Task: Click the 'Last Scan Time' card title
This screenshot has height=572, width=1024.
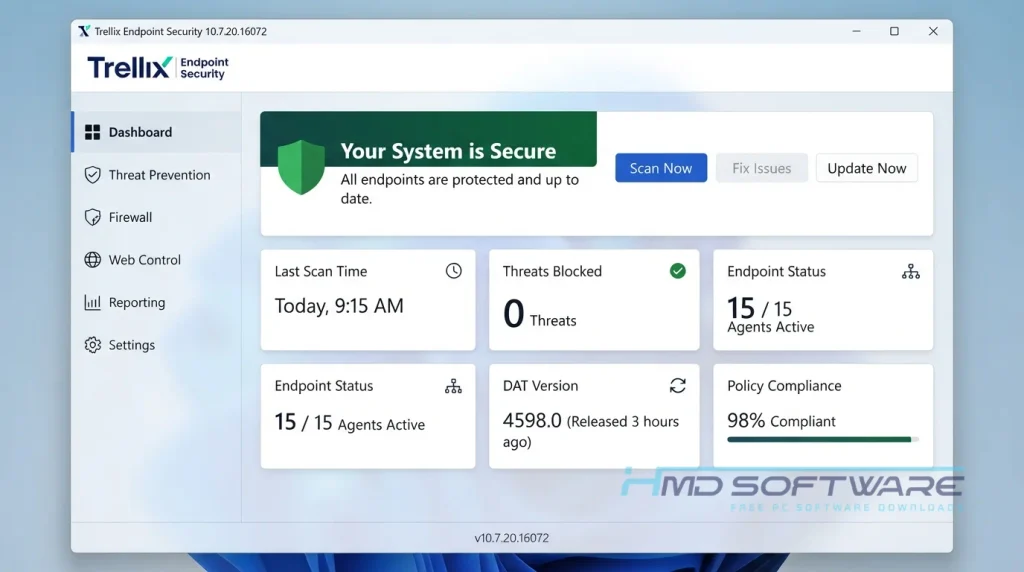Action: click(321, 271)
